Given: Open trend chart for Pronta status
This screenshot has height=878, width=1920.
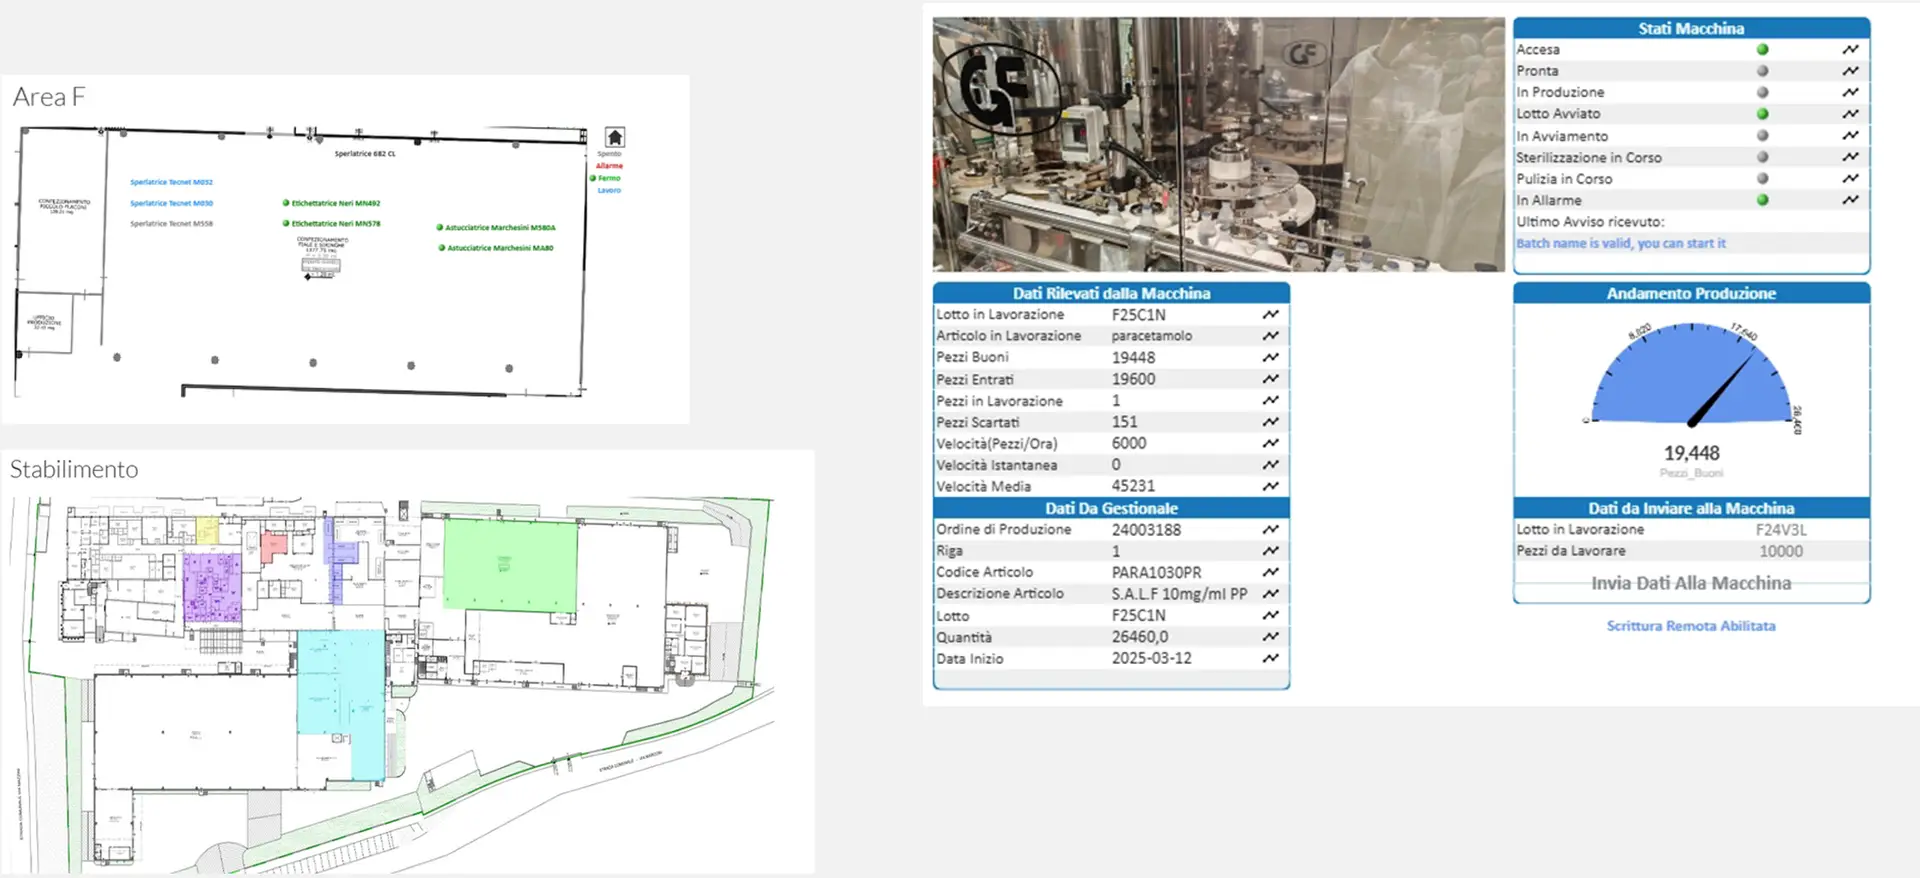Looking at the screenshot, I should point(1851,71).
